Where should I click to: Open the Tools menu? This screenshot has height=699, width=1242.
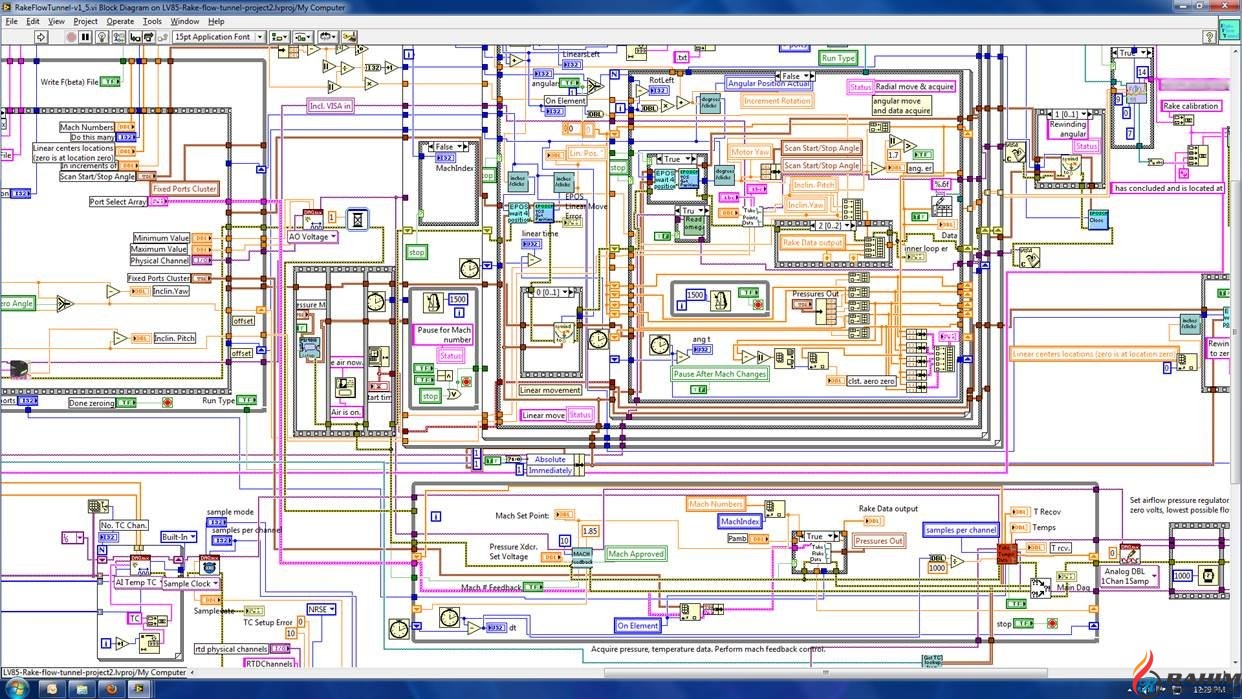pos(151,20)
